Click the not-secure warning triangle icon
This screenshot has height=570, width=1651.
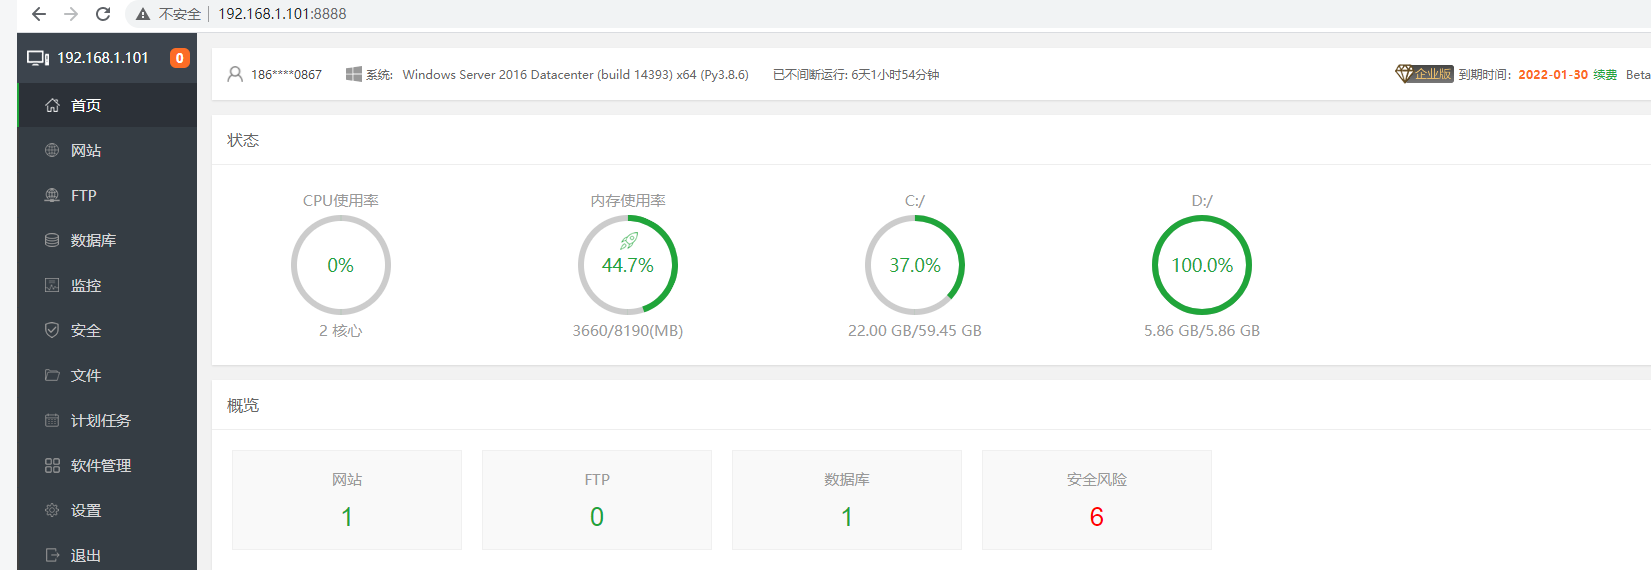[x=143, y=14]
